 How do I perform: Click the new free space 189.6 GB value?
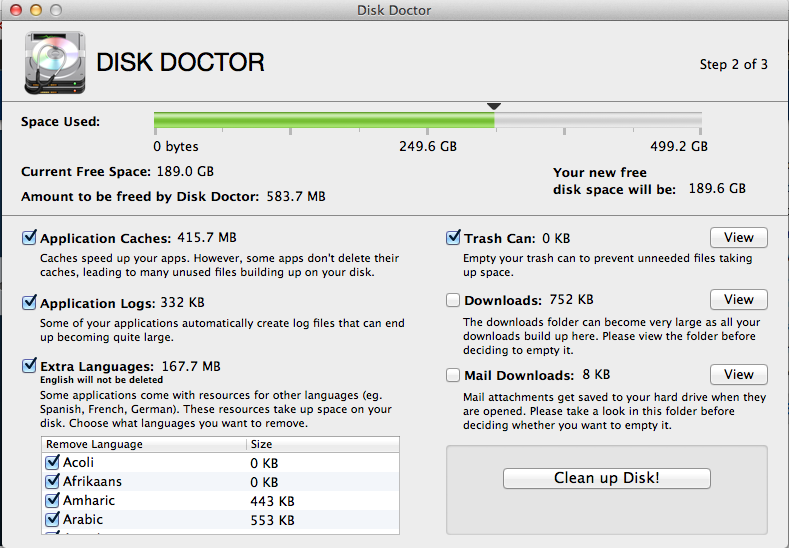pos(717,189)
